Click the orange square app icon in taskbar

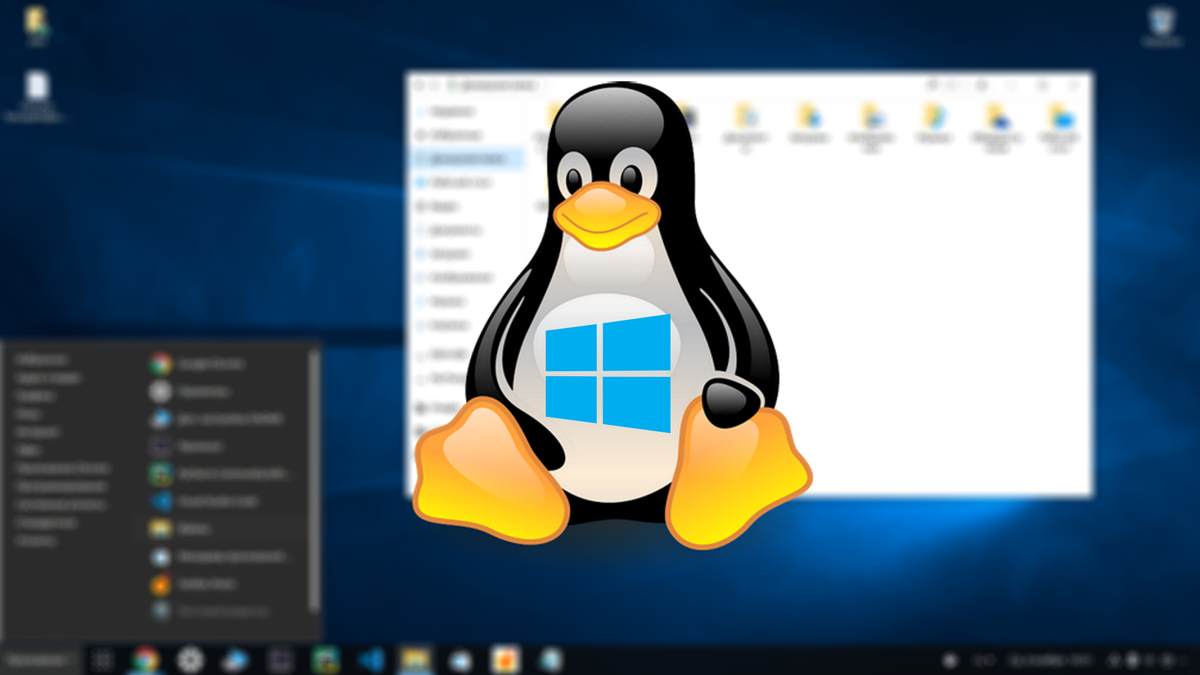506,660
